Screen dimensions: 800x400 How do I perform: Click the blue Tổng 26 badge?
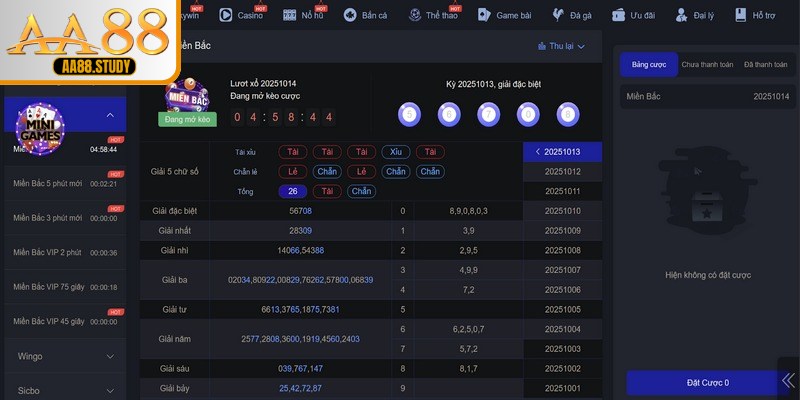[292, 191]
